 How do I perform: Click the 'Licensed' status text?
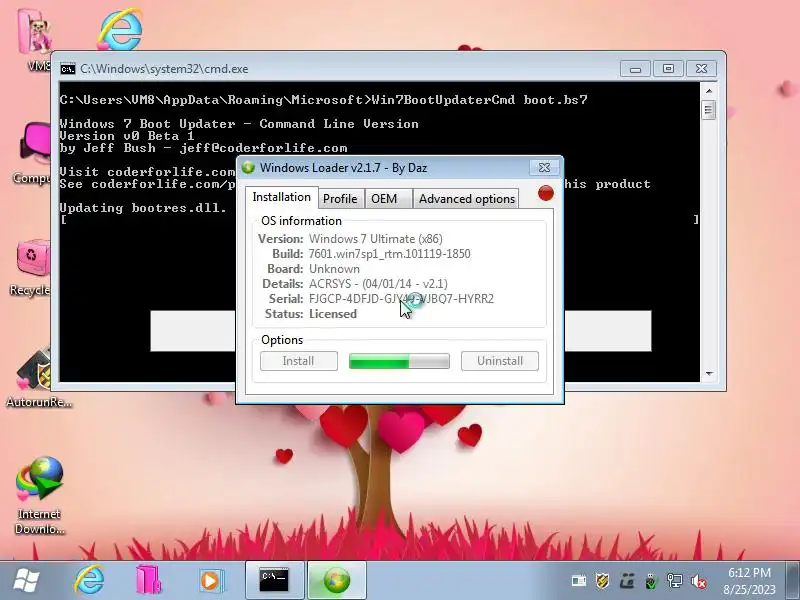pos(333,314)
